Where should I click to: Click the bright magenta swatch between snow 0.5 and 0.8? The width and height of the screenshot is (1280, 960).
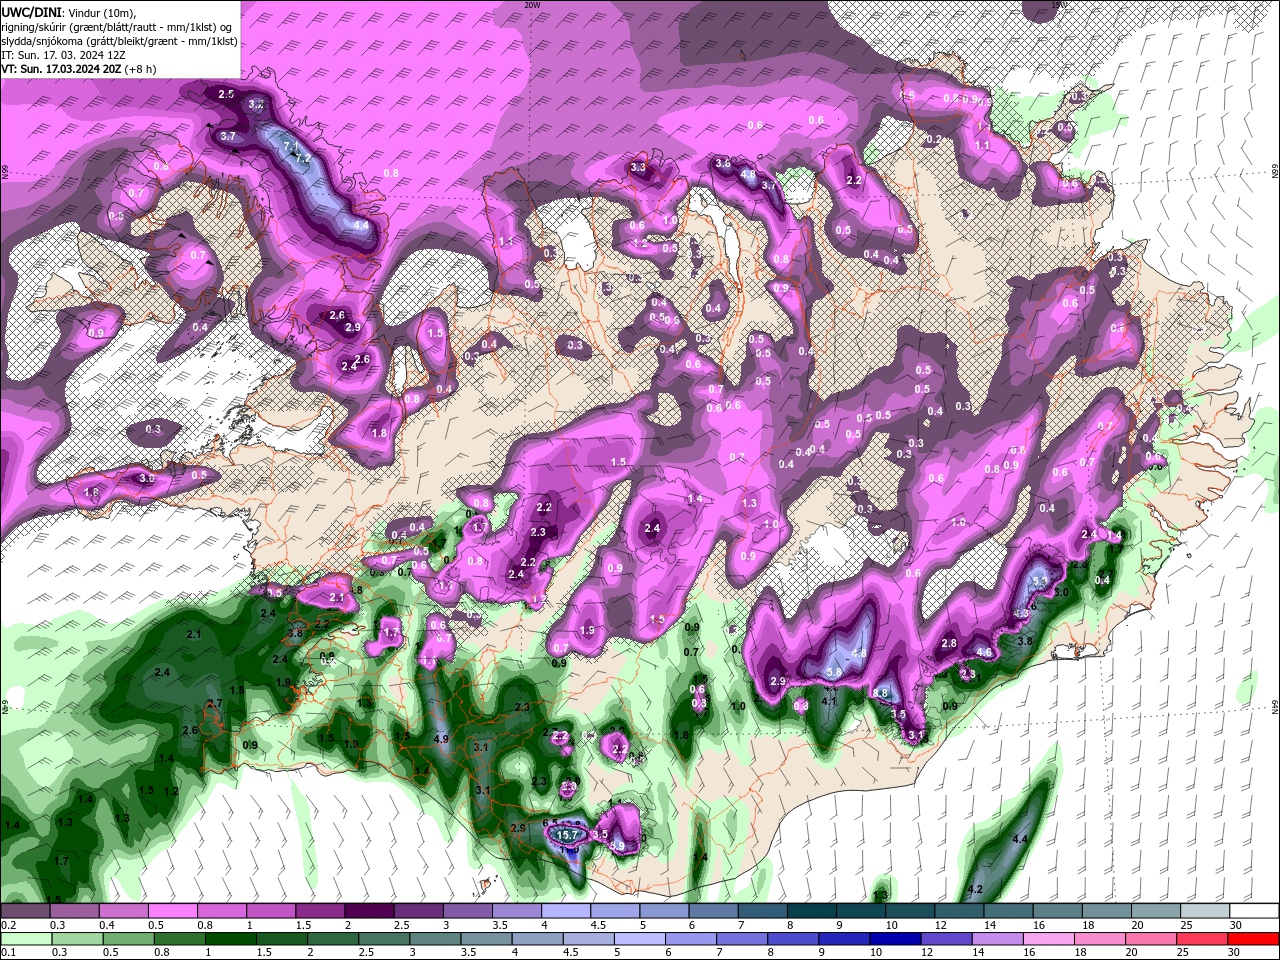tap(172, 911)
